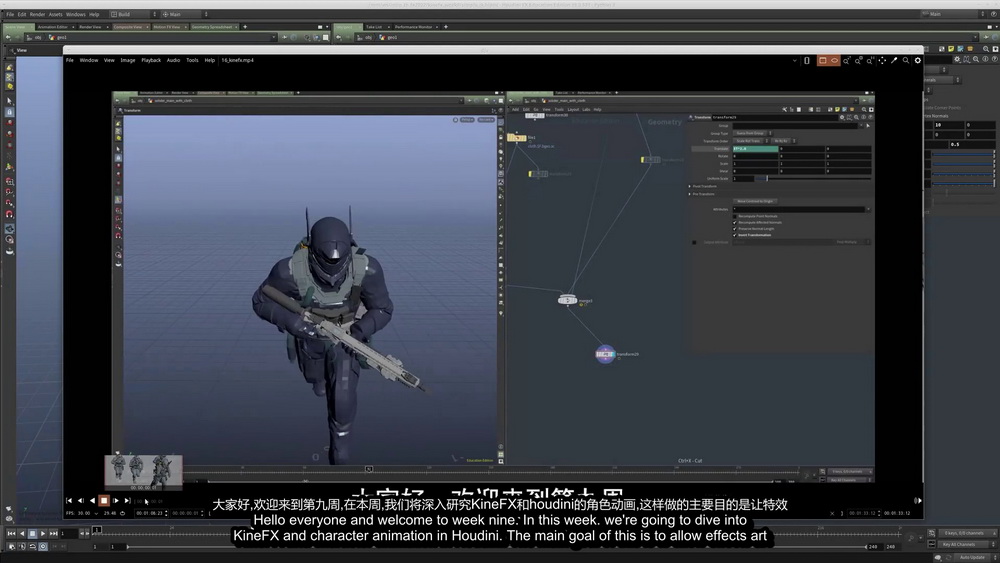This screenshot has height=563, width=1000.
Task: Add new pane tab after Geometry Spreadsheet
Action: click(x=245, y=27)
